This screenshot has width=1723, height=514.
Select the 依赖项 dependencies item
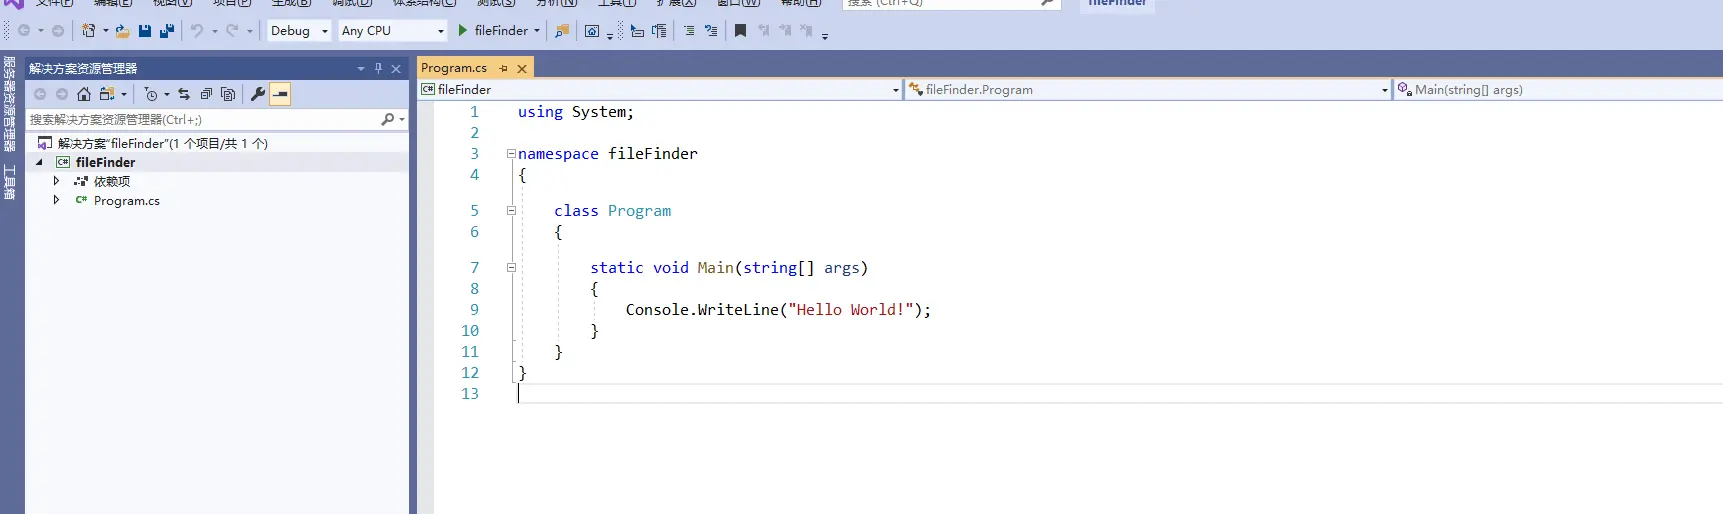(112, 181)
